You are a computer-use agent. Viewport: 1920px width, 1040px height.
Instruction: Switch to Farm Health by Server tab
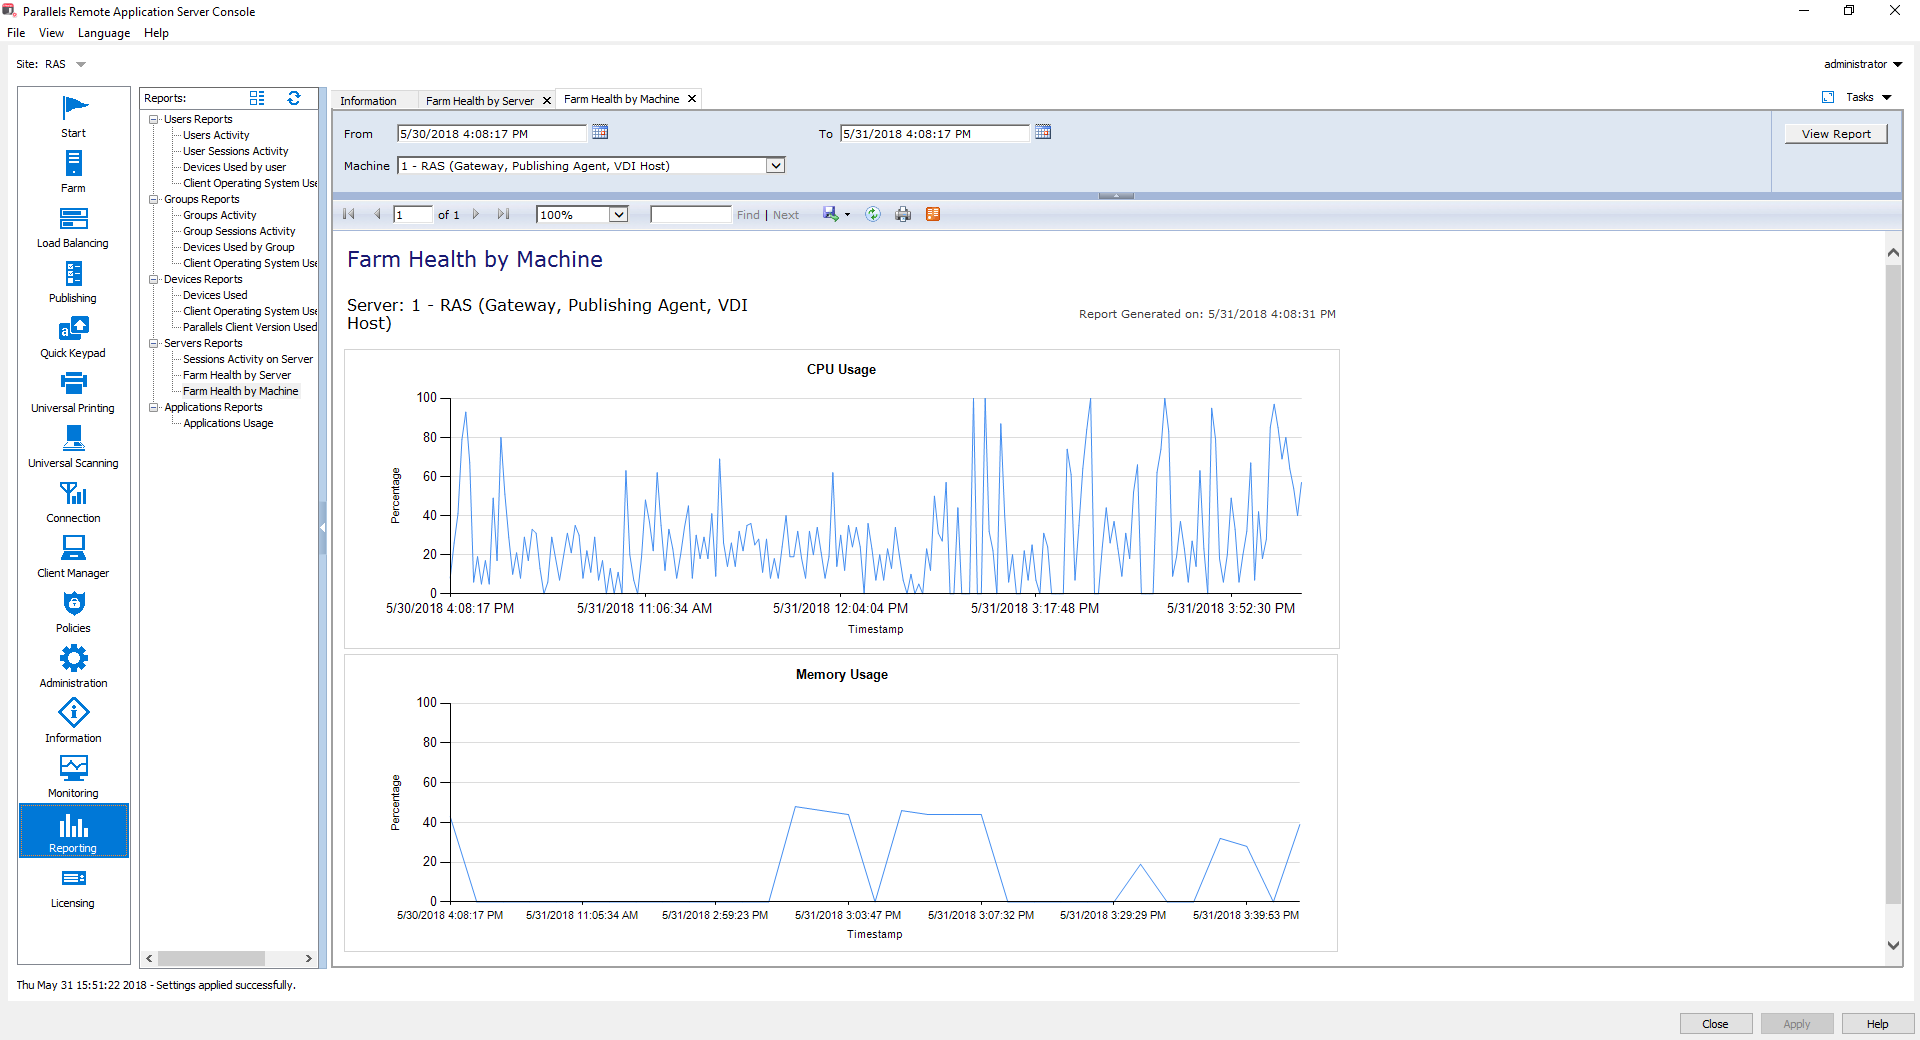480,101
